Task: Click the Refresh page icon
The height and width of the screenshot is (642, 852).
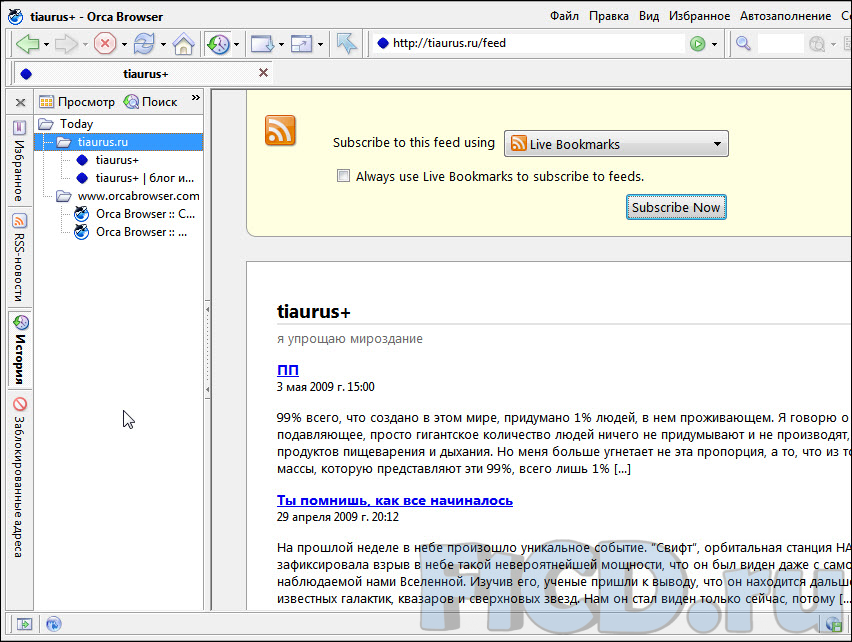Action: click(x=144, y=43)
